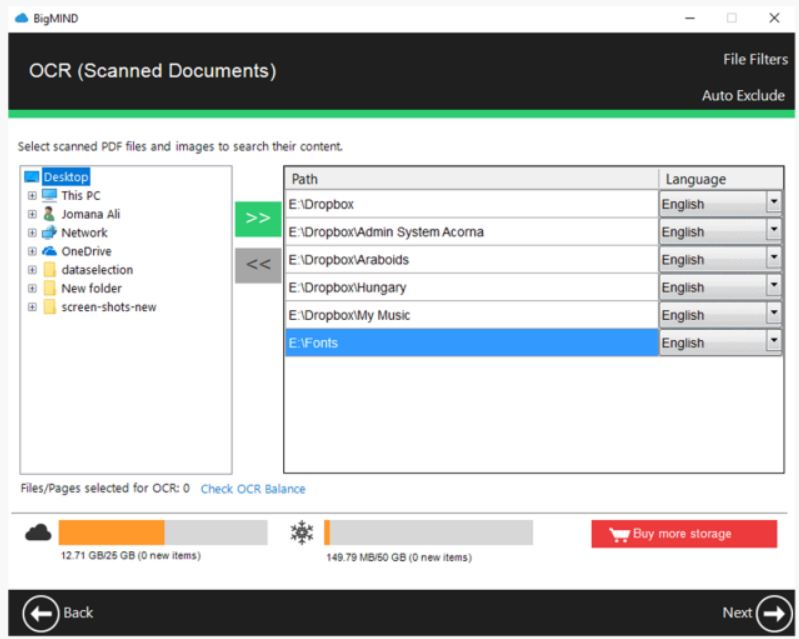799x639 pixels.
Task: Select E:\Dropbox\My Music path row
Action: [x=471, y=315]
